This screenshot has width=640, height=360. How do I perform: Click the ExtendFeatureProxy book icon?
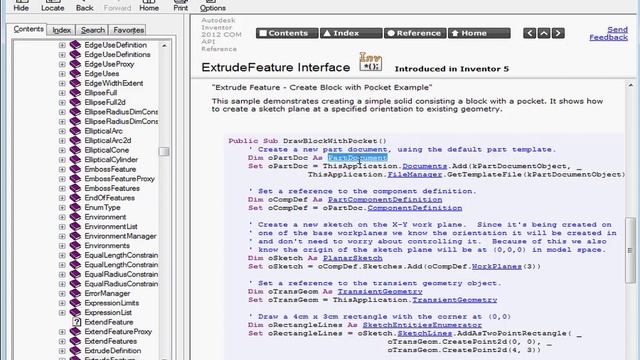[75, 331]
